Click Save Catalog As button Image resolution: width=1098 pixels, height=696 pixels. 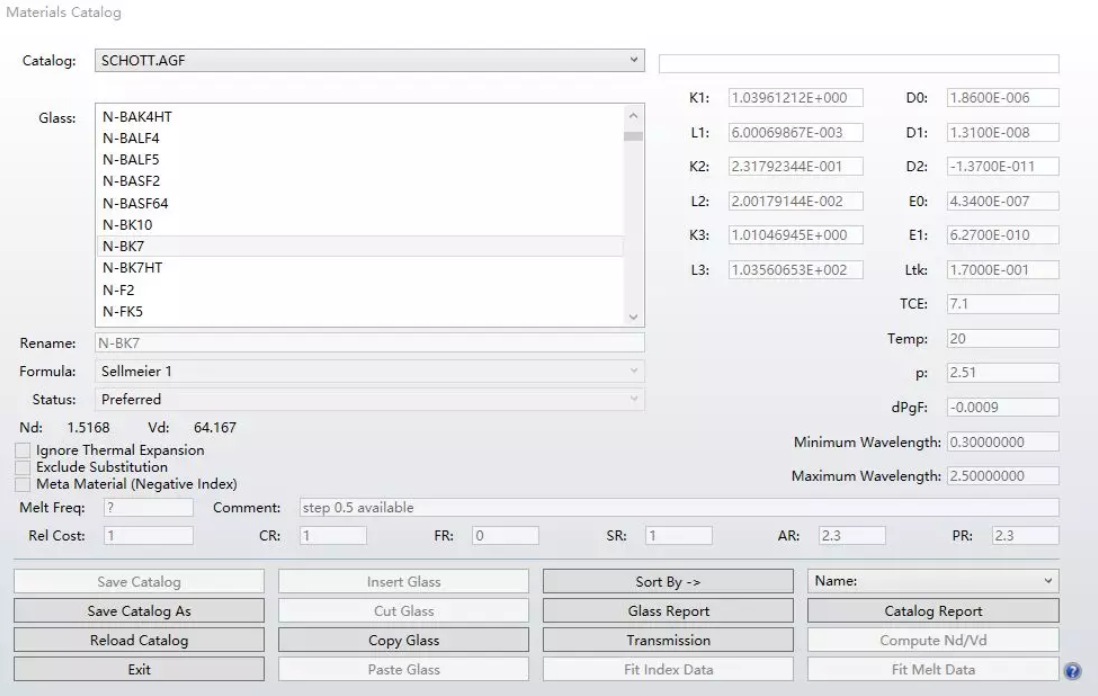(x=139, y=611)
